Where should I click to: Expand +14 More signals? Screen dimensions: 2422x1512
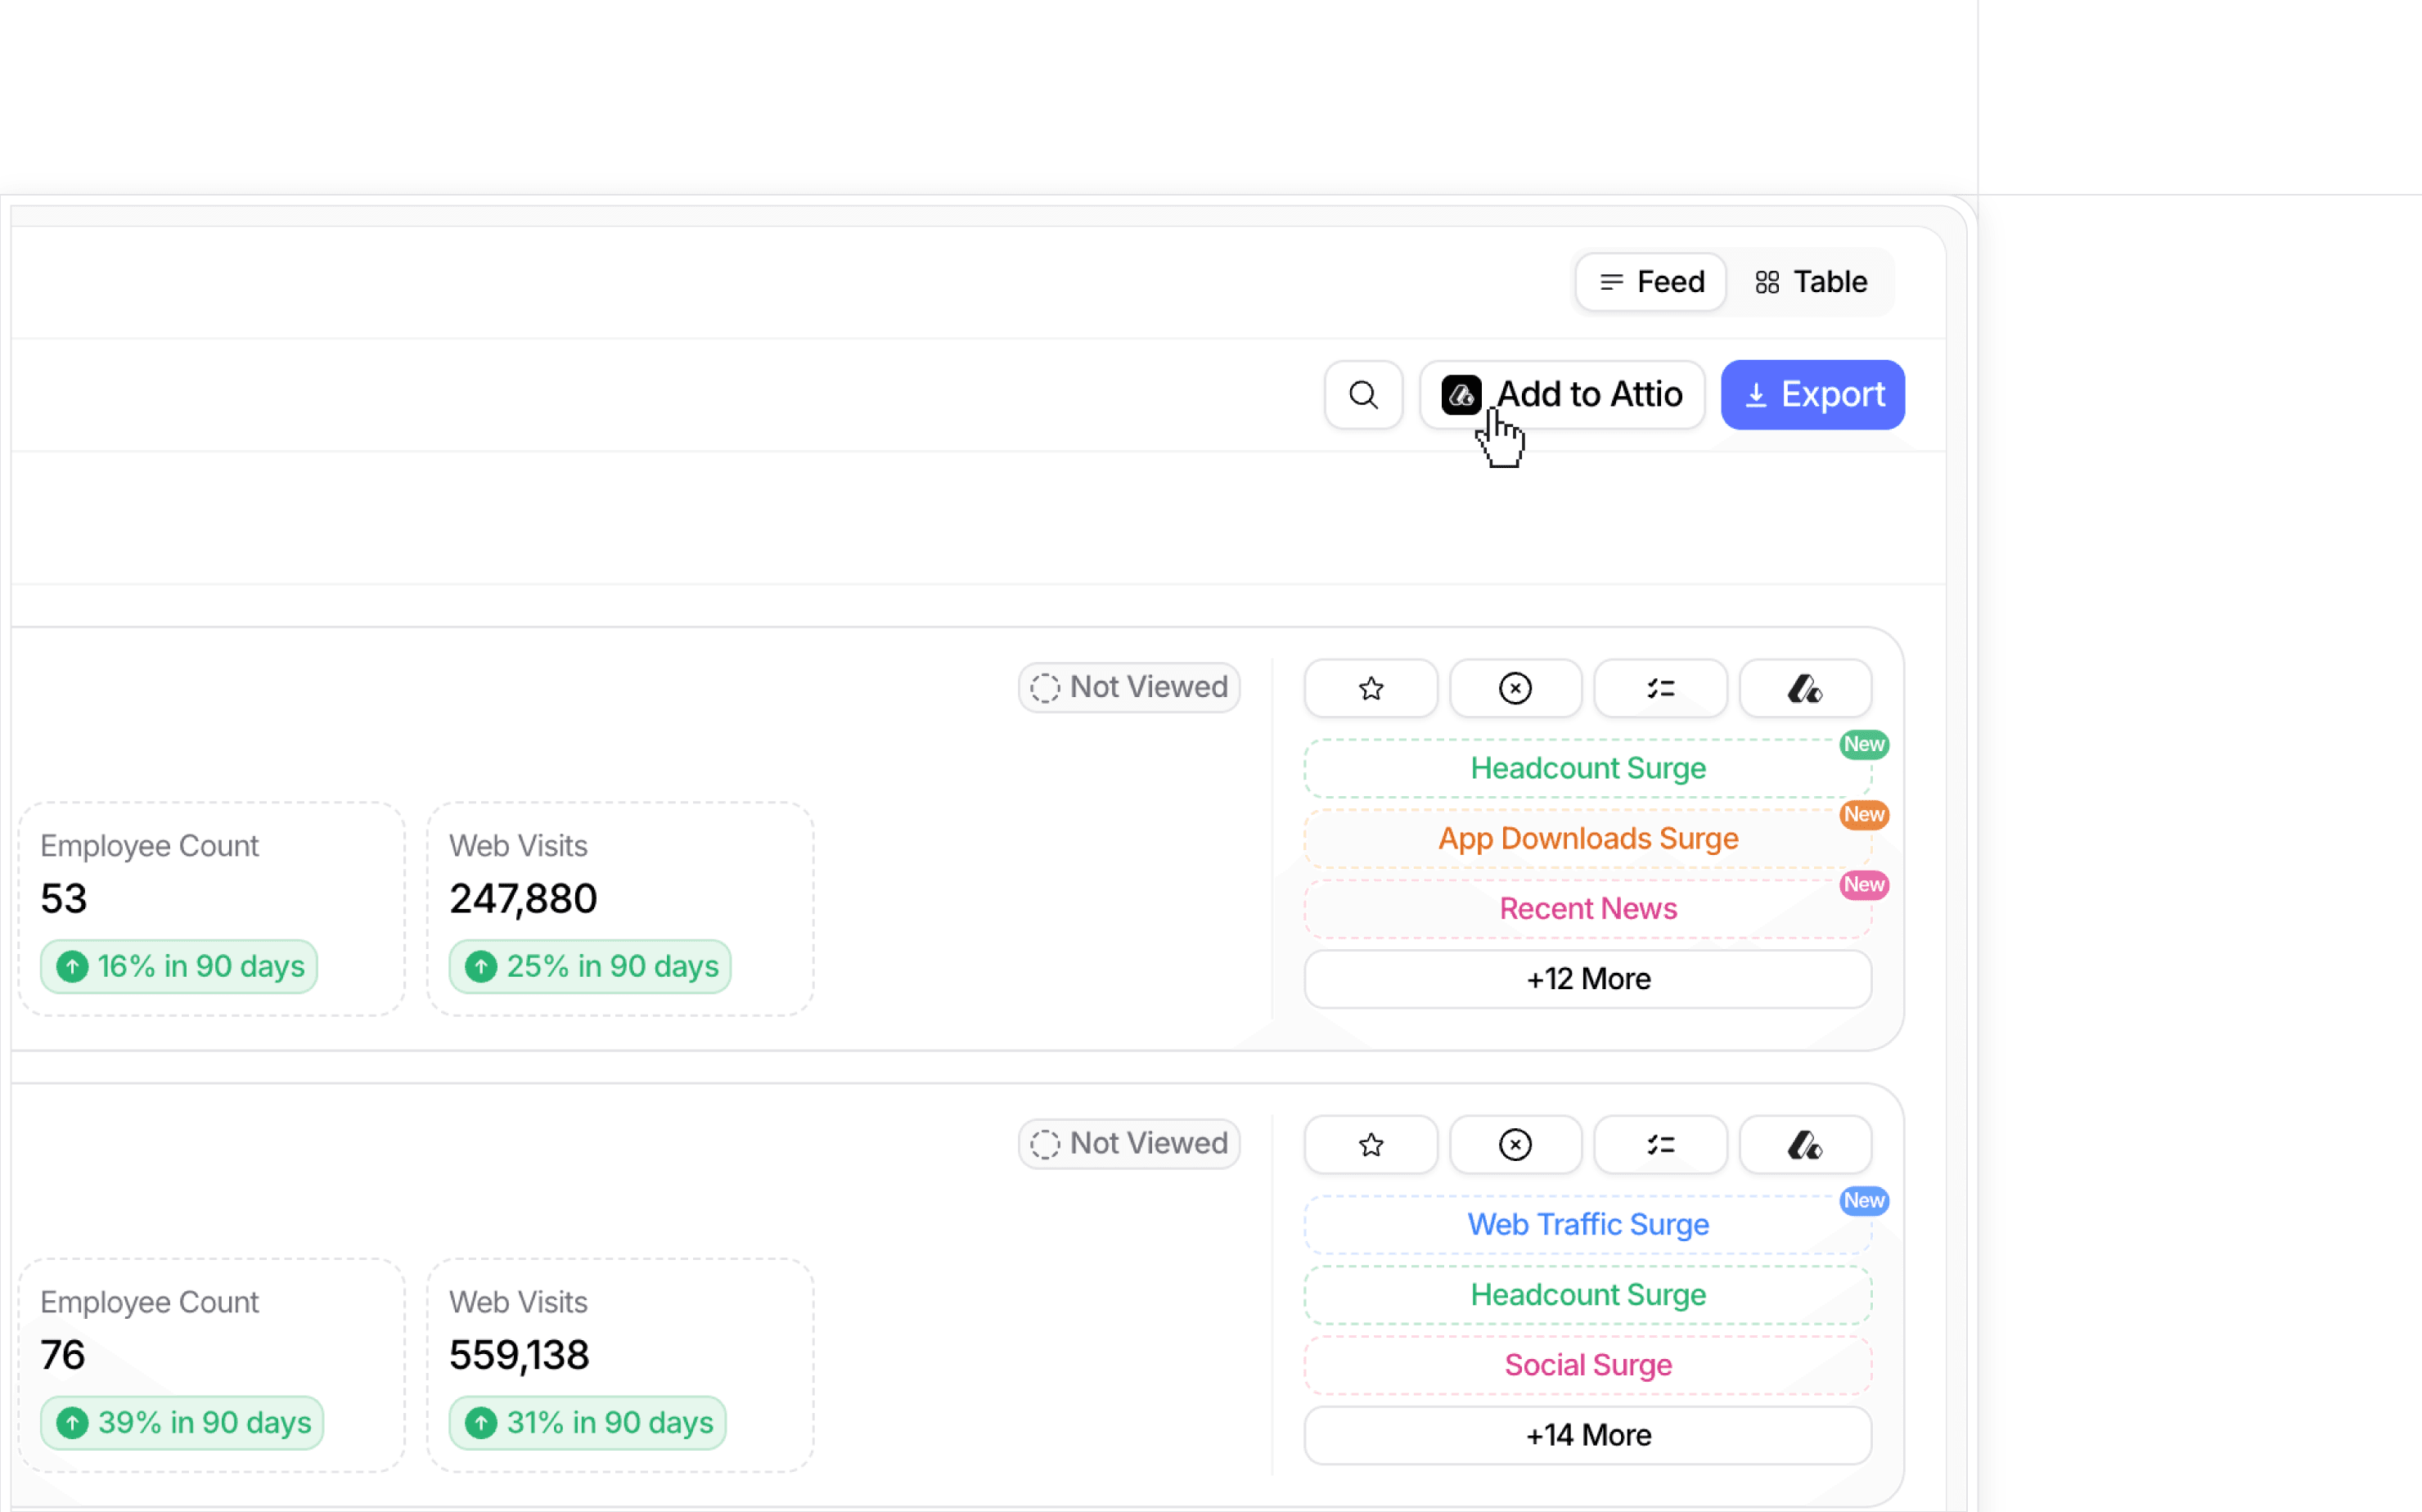(x=1588, y=1435)
